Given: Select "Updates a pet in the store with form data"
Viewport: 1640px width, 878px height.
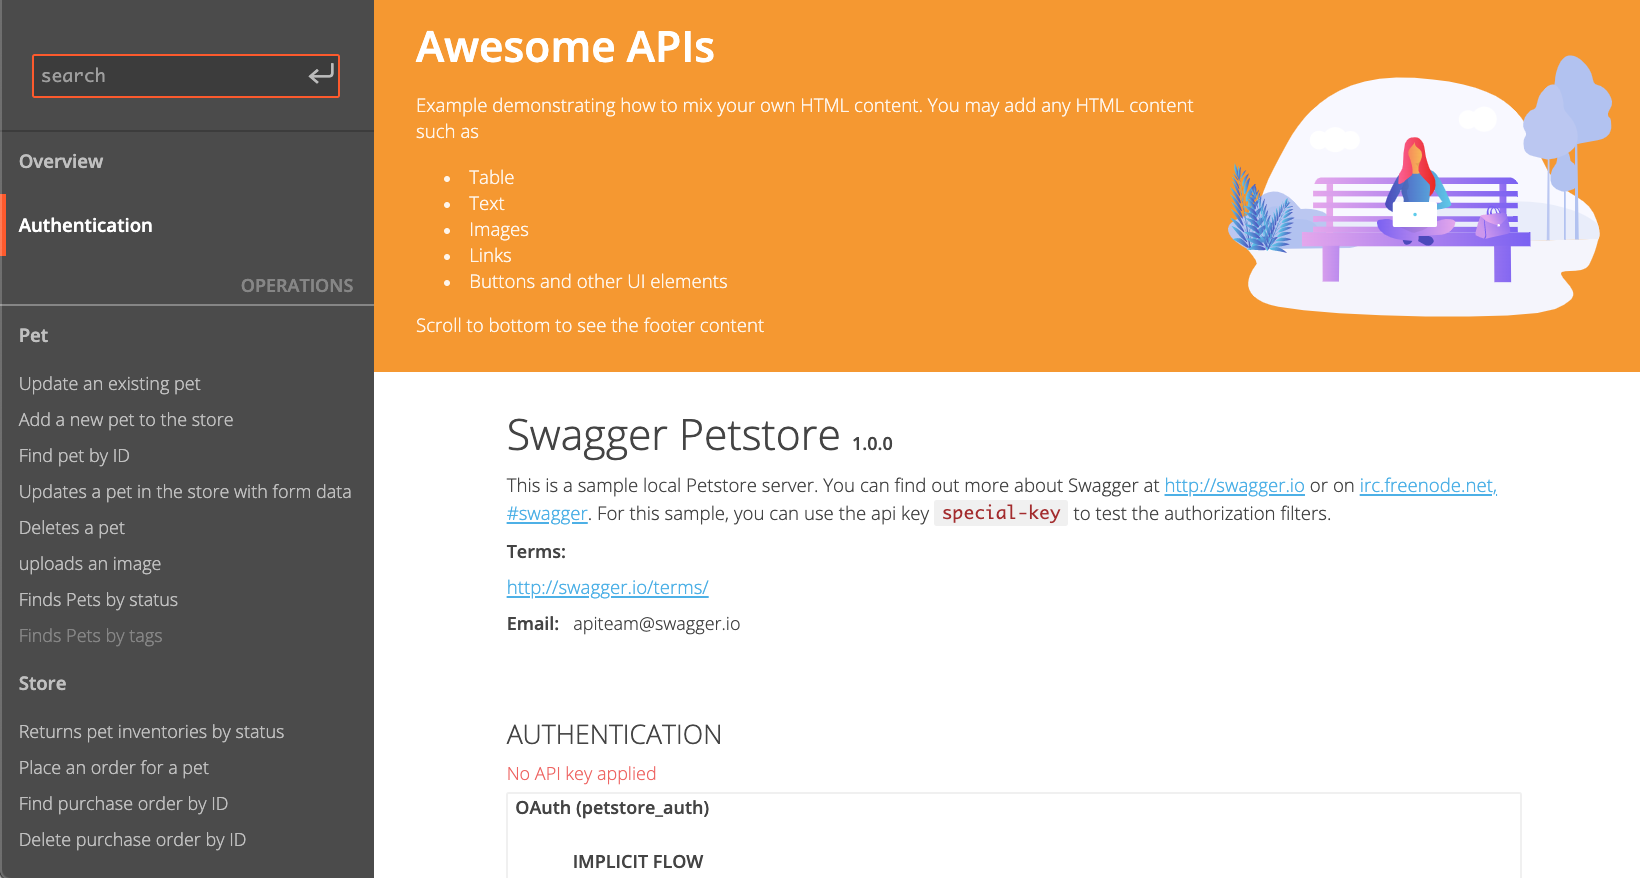Looking at the screenshot, I should pos(185,492).
